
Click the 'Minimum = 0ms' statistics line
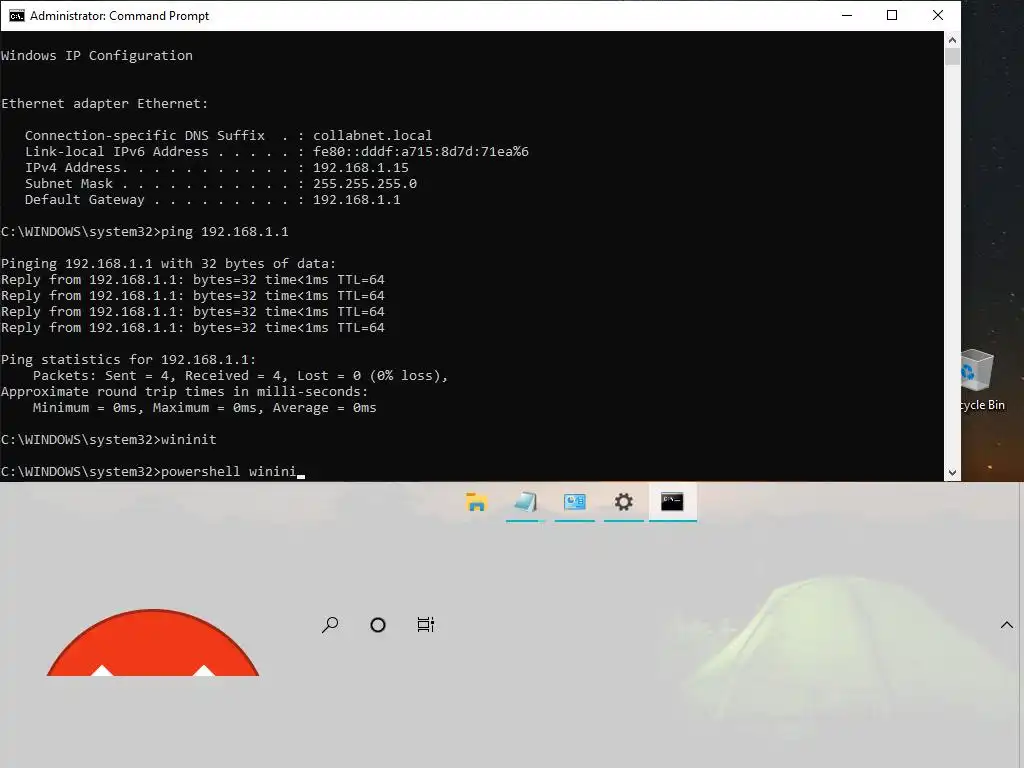204,408
